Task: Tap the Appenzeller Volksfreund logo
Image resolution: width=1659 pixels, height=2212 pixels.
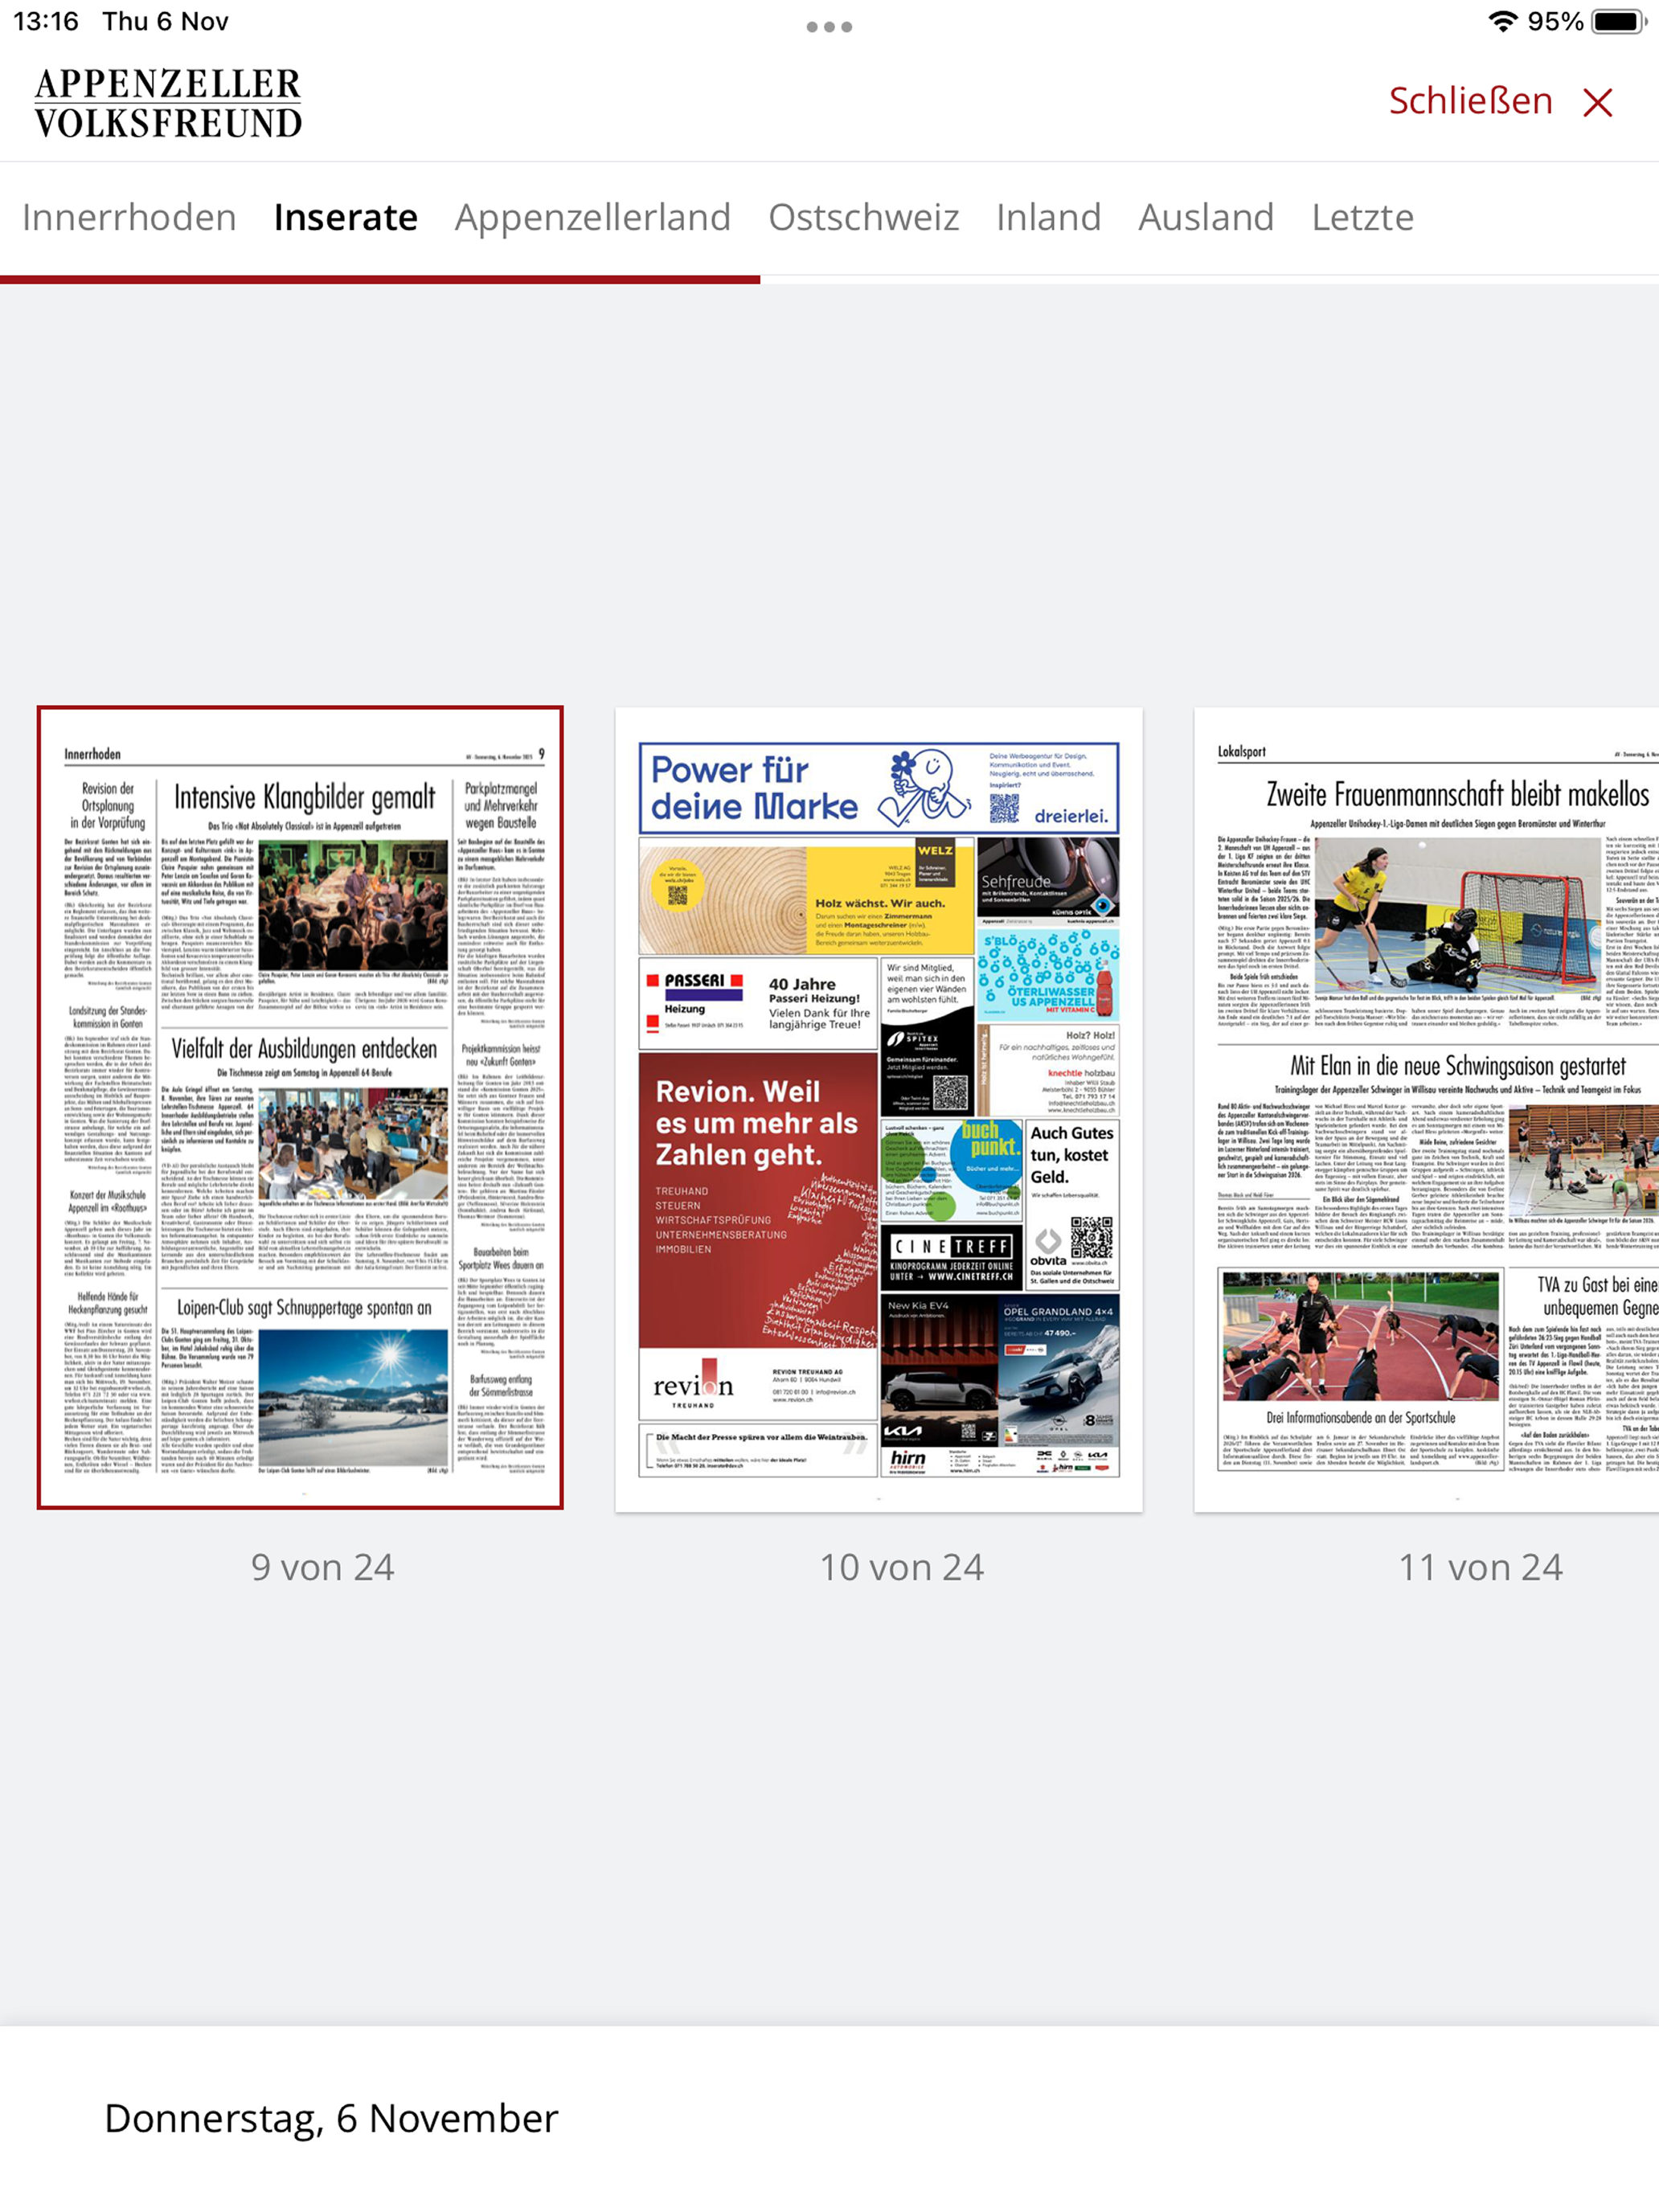Action: pyautogui.click(x=168, y=102)
